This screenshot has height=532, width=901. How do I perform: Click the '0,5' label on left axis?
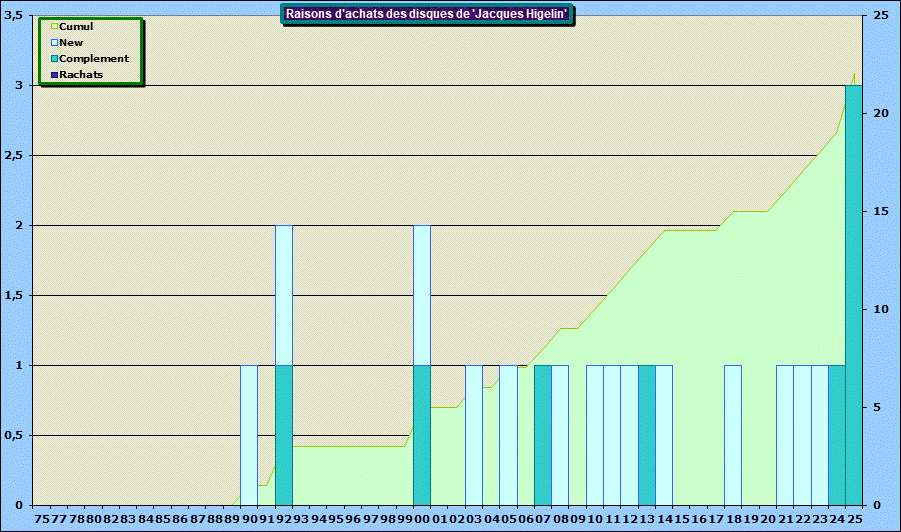point(14,435)
